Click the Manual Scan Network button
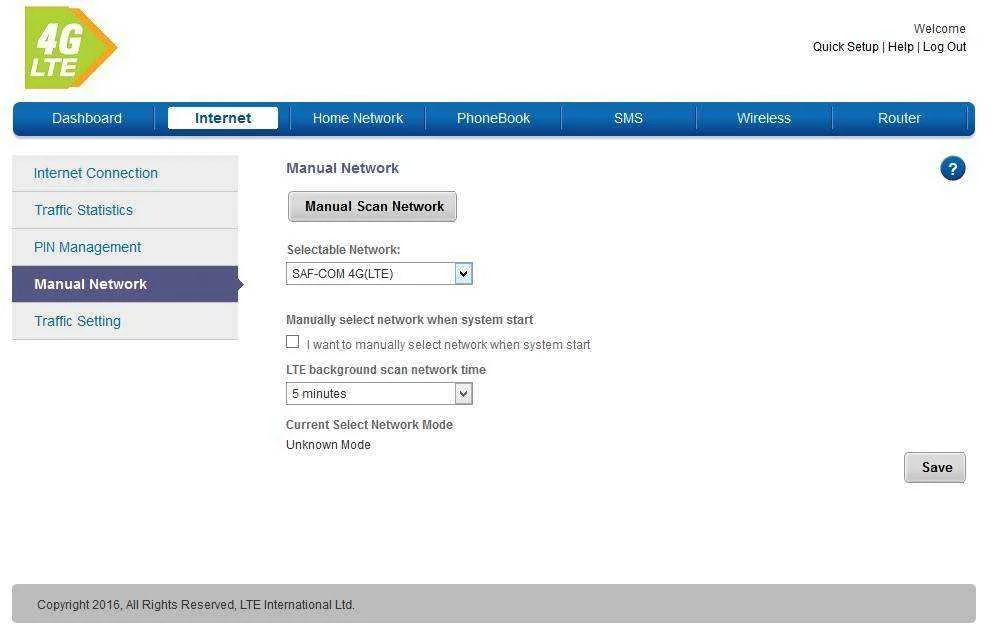The height and width of the screenshot is (636, 997). (x=373, y=207)
